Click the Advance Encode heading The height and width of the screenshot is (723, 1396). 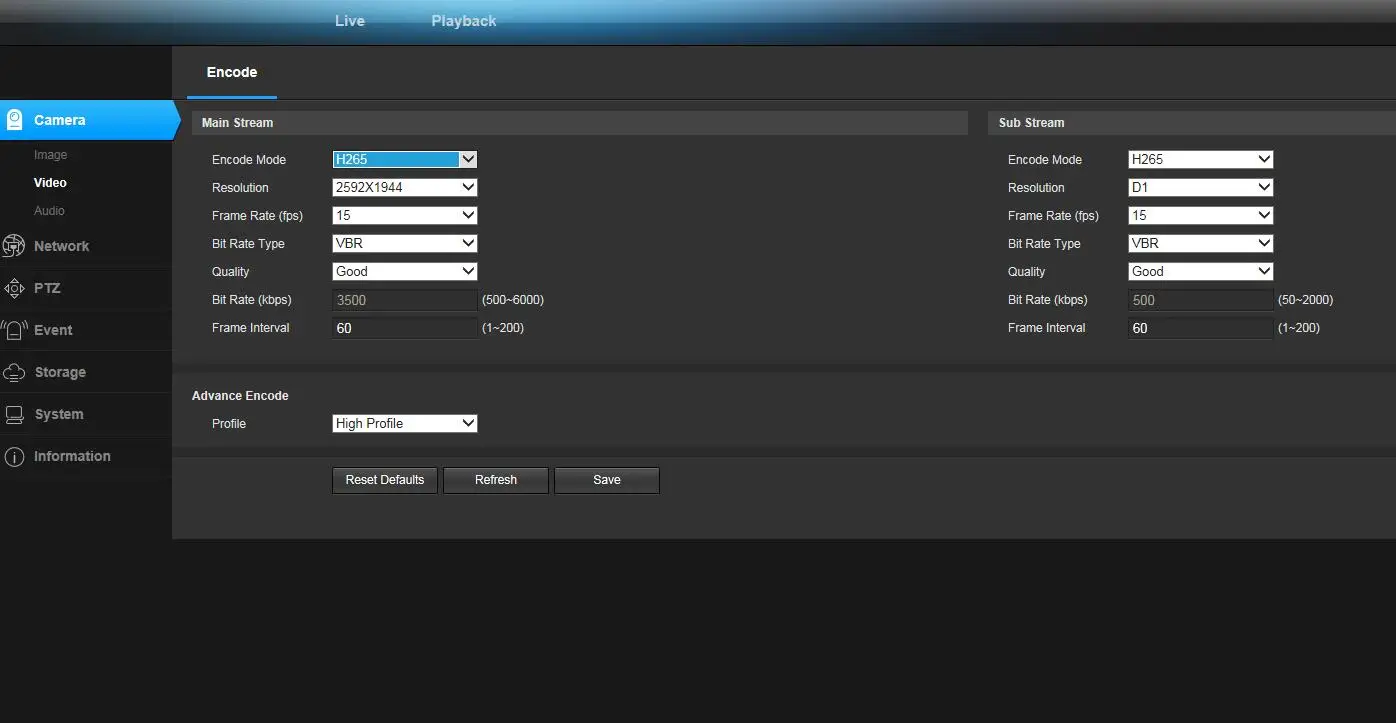[x=240, y=396]
